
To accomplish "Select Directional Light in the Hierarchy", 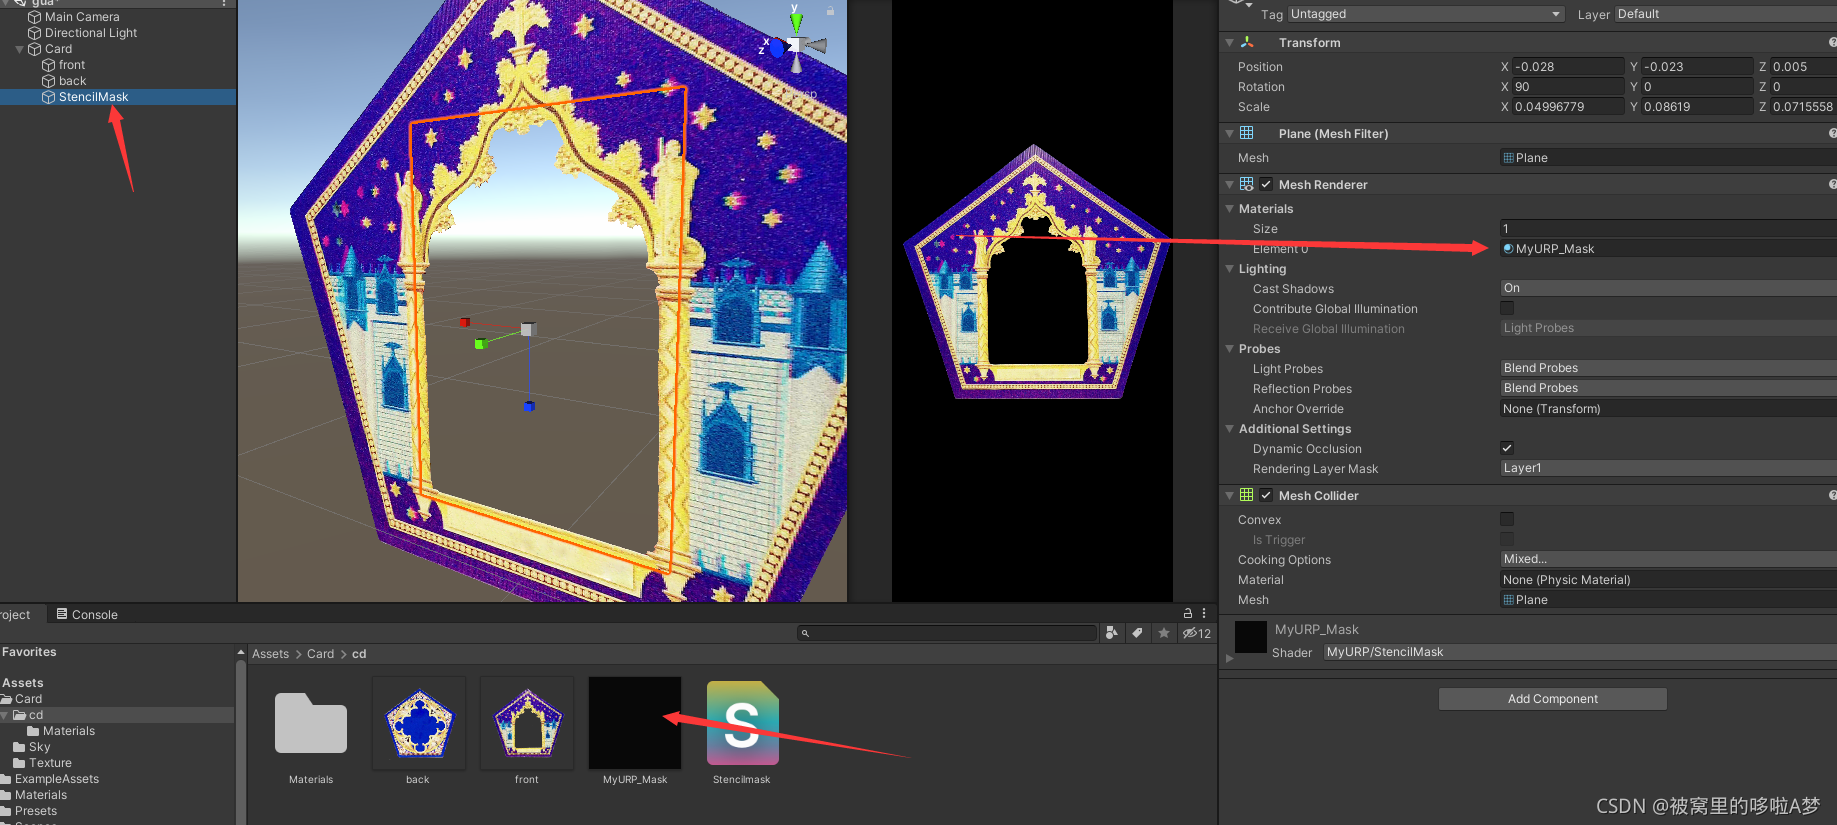I will tap(91, 33).
